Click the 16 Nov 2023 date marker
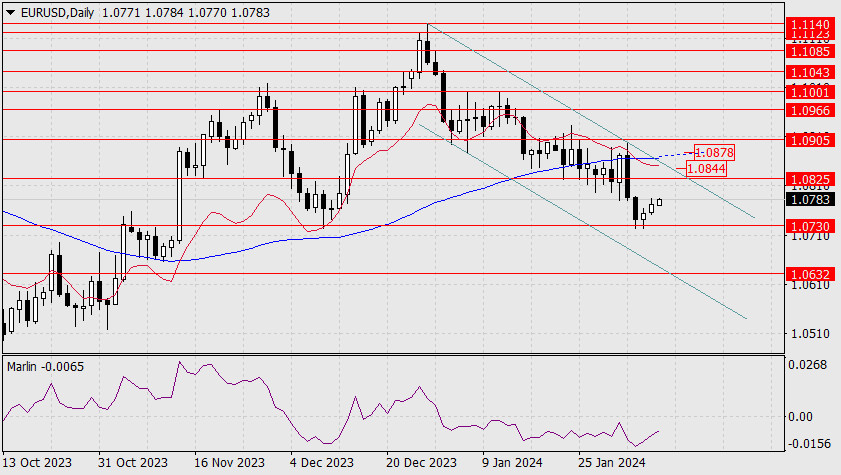Image resolution: width=841 pixels, height=475 pixels. [x=229, y=462]
